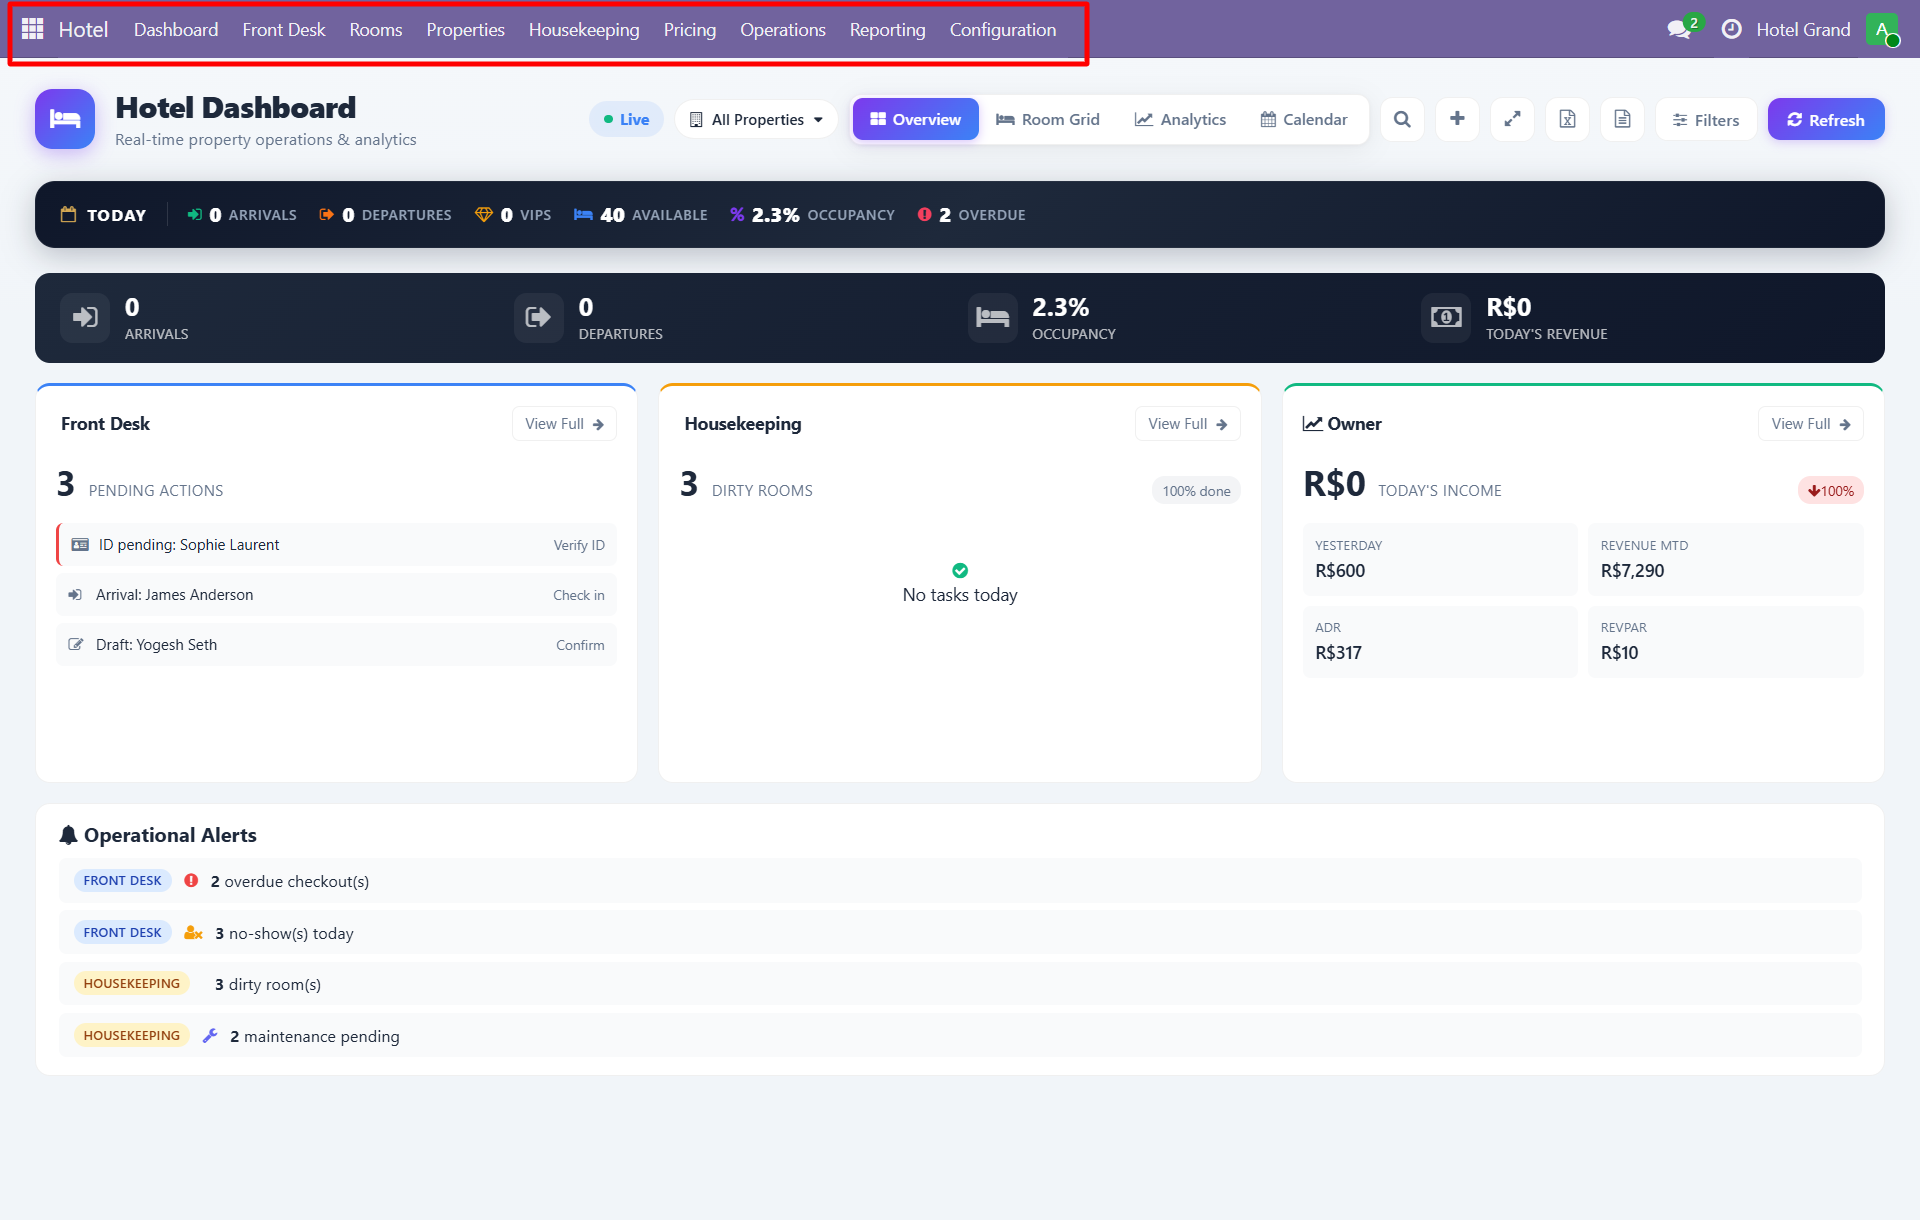1920x1221 pixels.
Task: Open the Housekeeping menu item
Action: point(584,30)
